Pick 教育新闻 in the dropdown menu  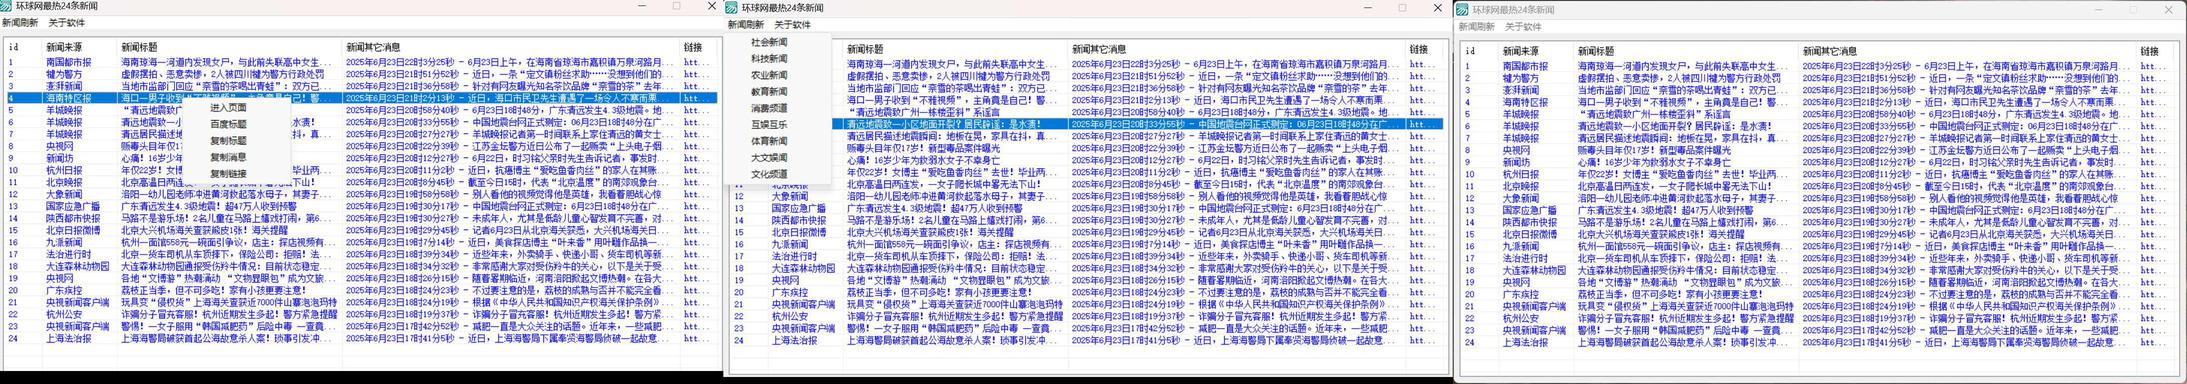[x=769, y=92]
